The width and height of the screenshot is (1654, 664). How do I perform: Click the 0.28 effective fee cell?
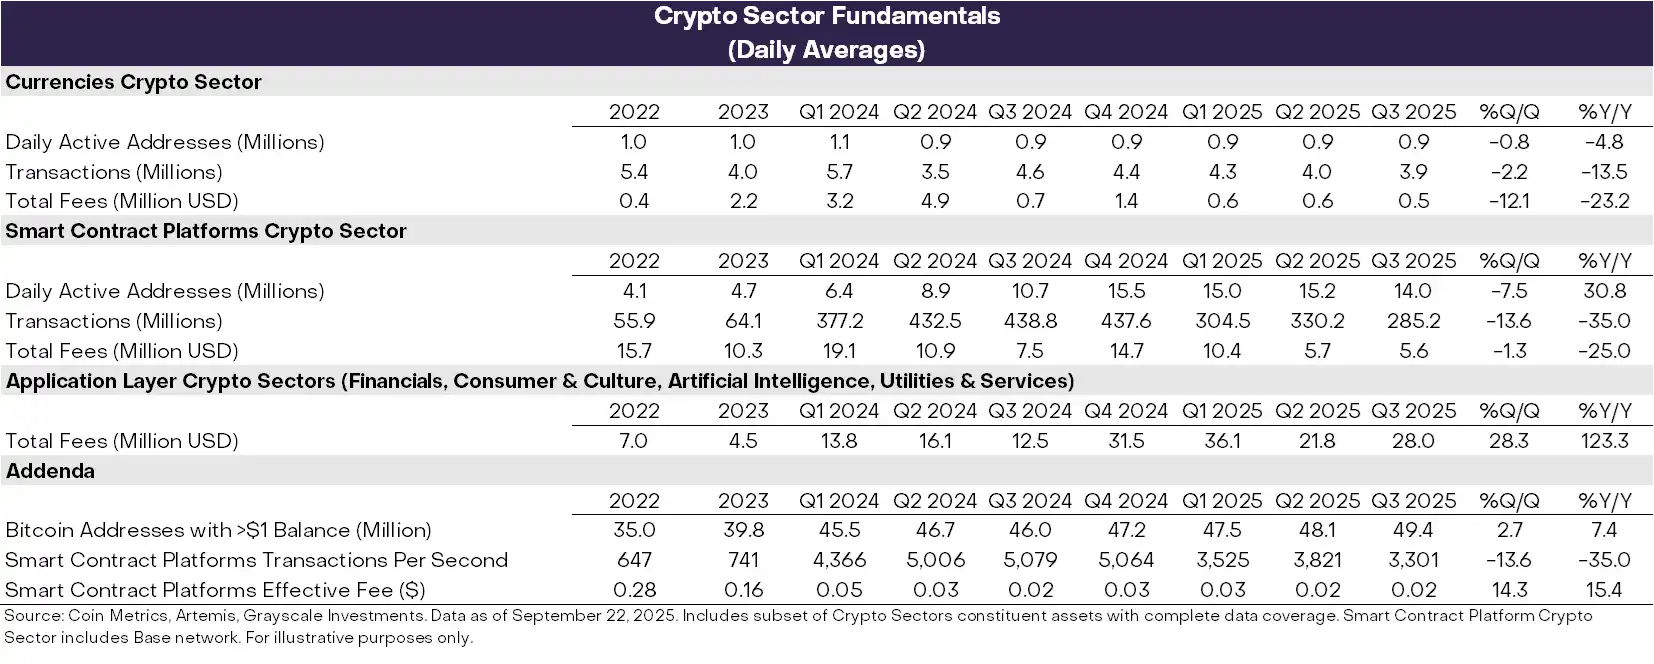pos(634,590)
